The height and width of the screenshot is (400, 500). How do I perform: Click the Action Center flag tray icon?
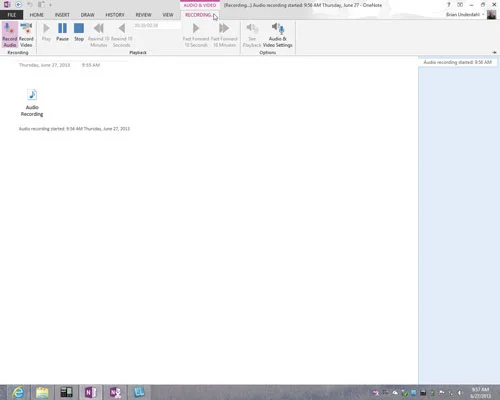point(442,393)
